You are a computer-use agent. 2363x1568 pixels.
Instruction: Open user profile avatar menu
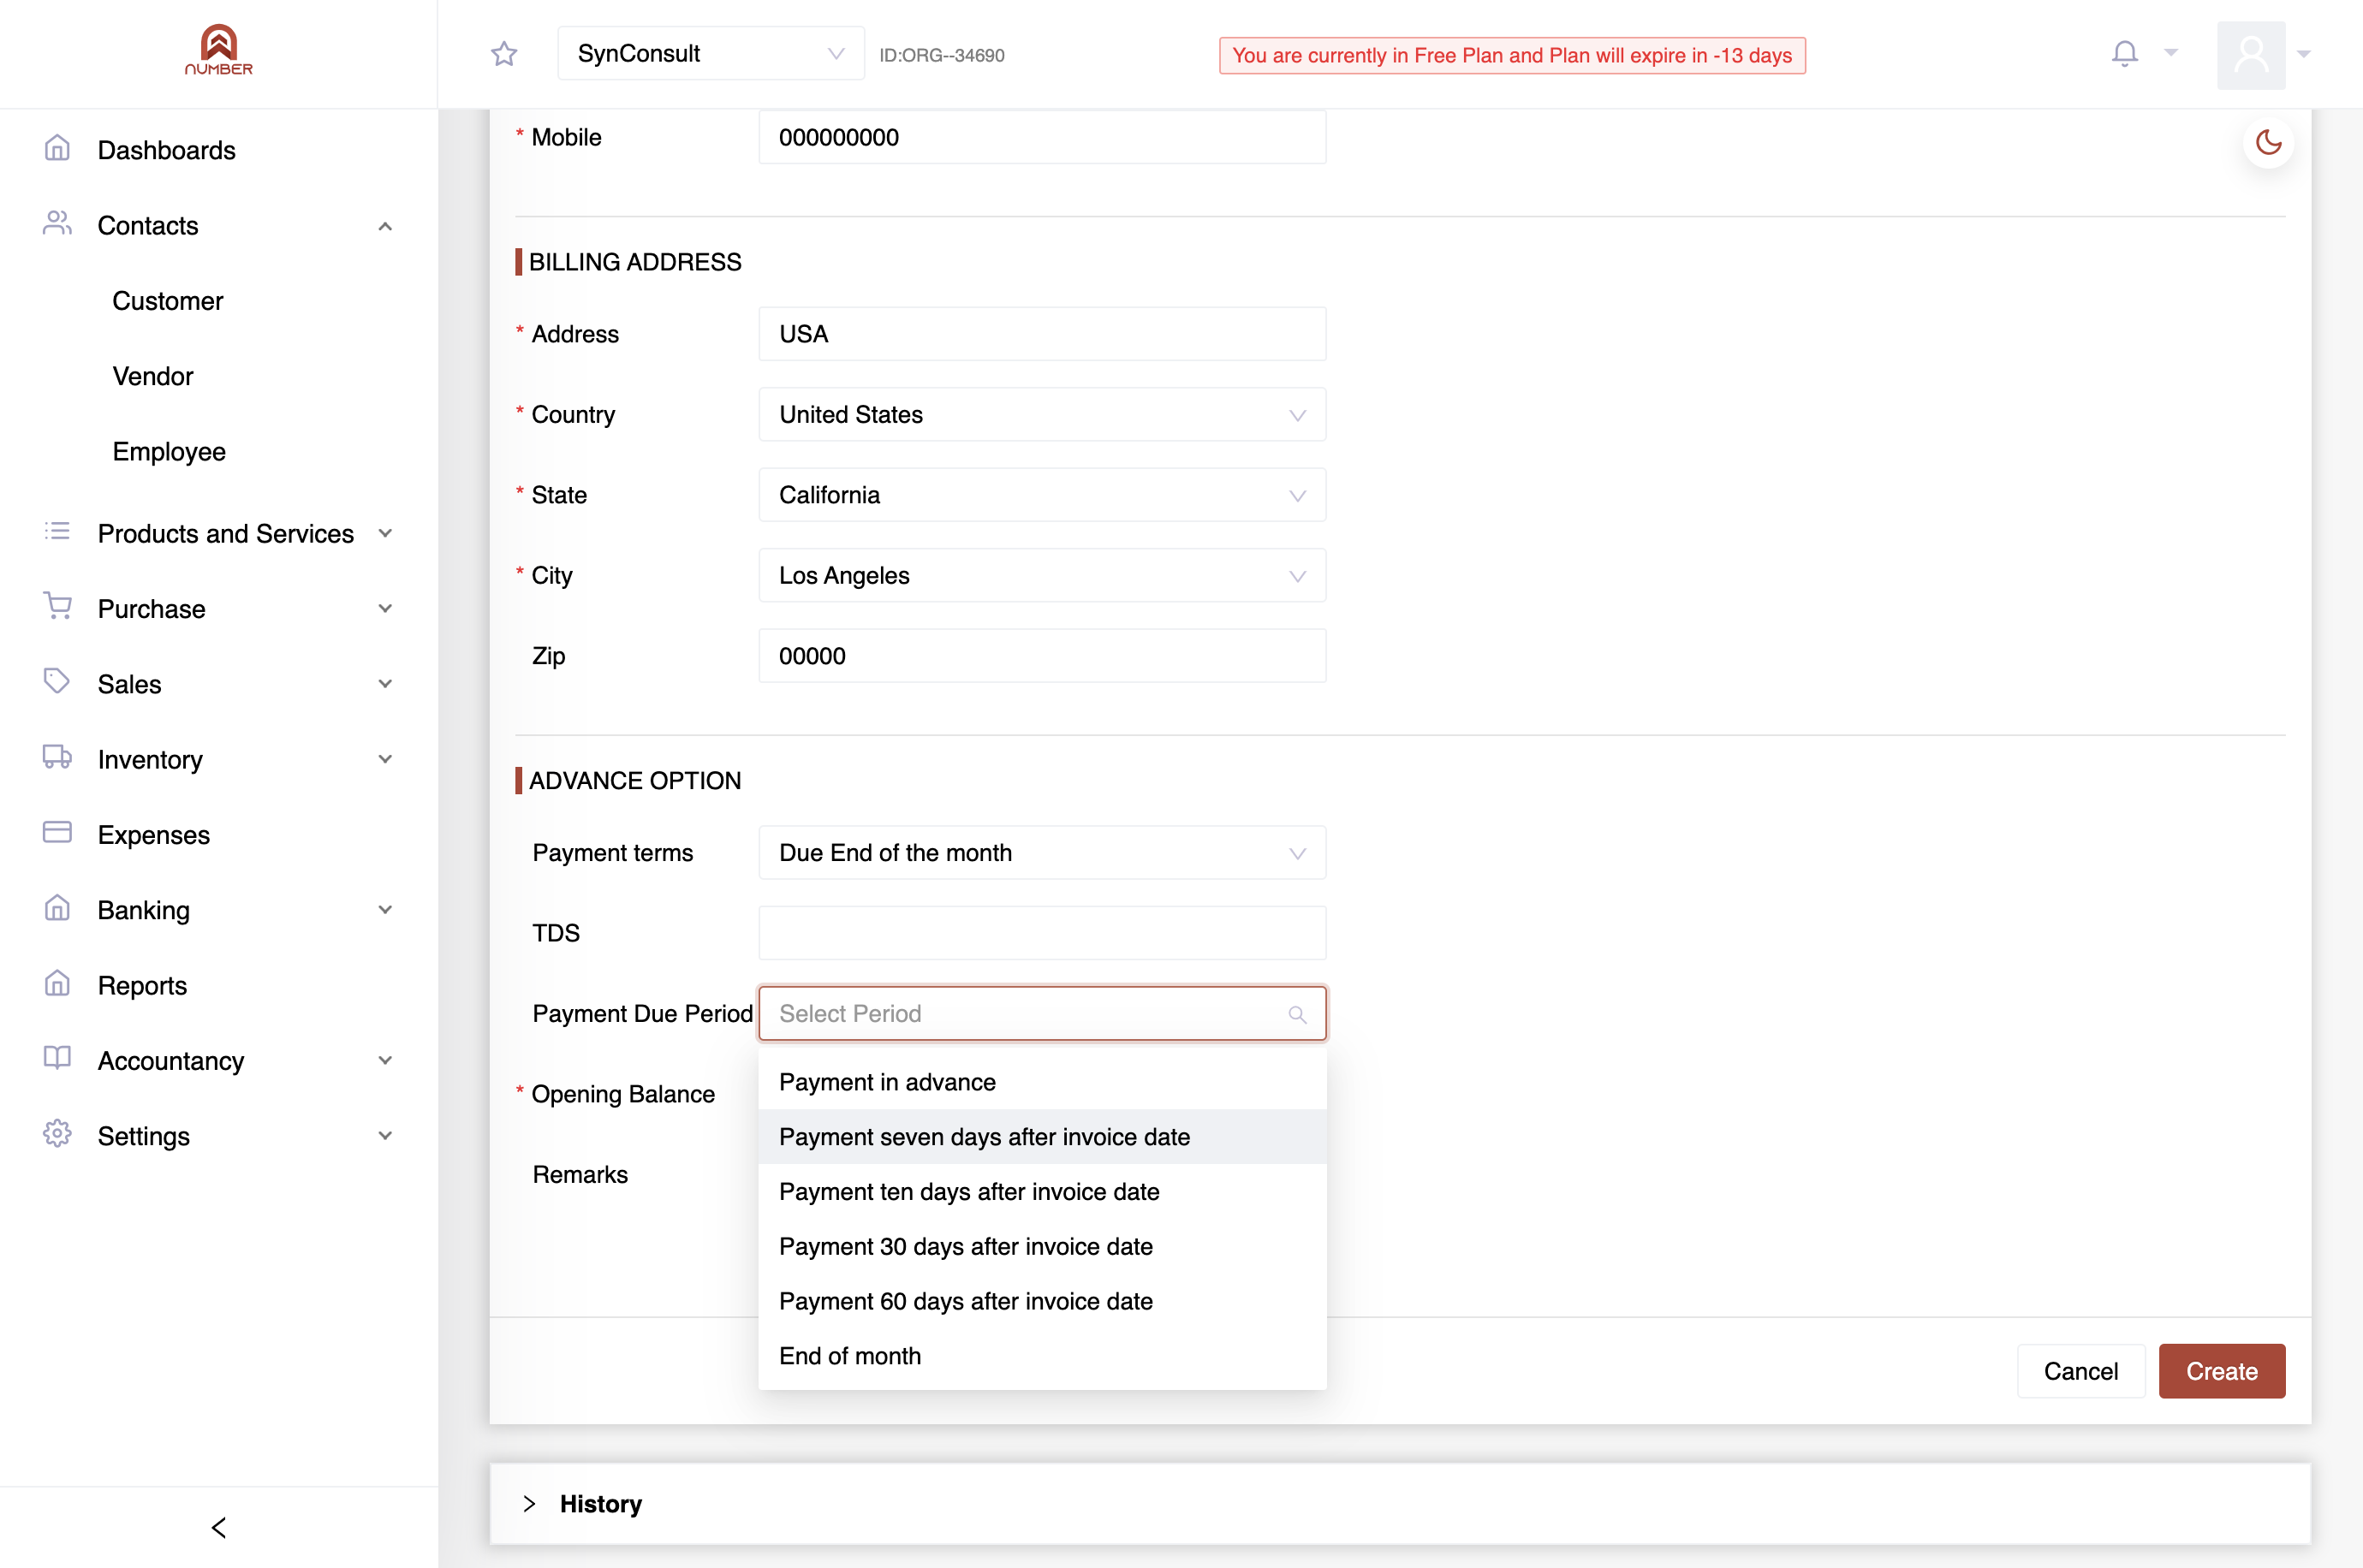(2251, 54)
